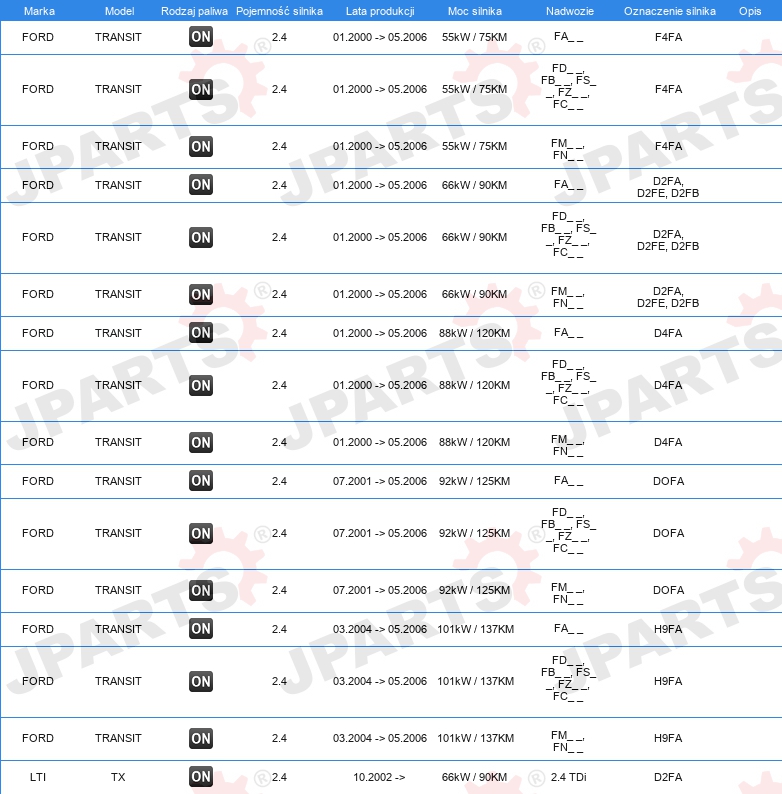Screen dimensions: 782x794
Task: Click D2FA engine code in the LTI row
Action: click(668, 777)
